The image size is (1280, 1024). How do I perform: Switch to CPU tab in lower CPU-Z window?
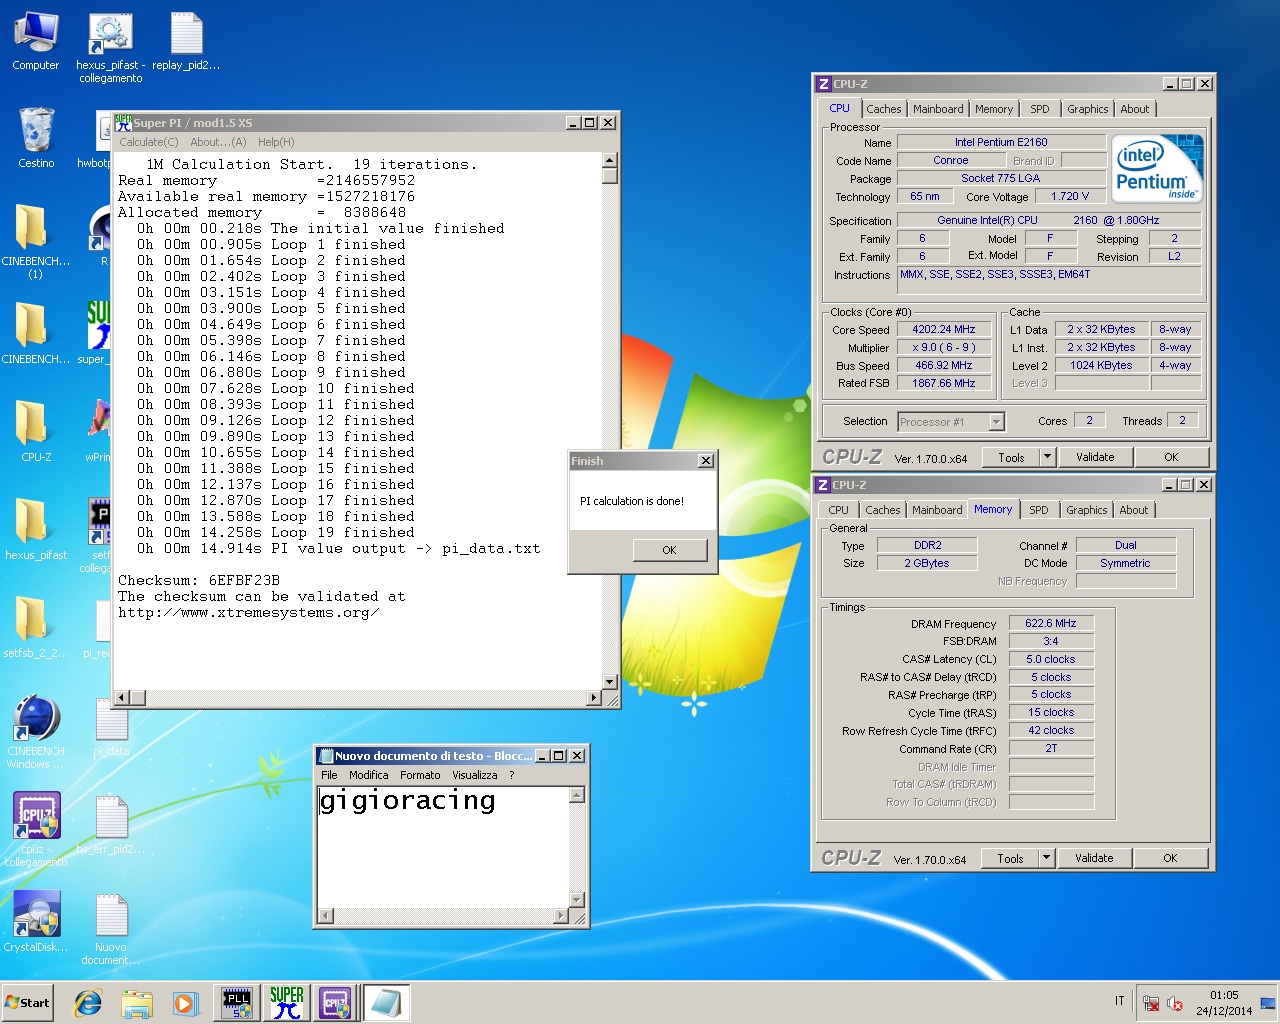(838, 510)
